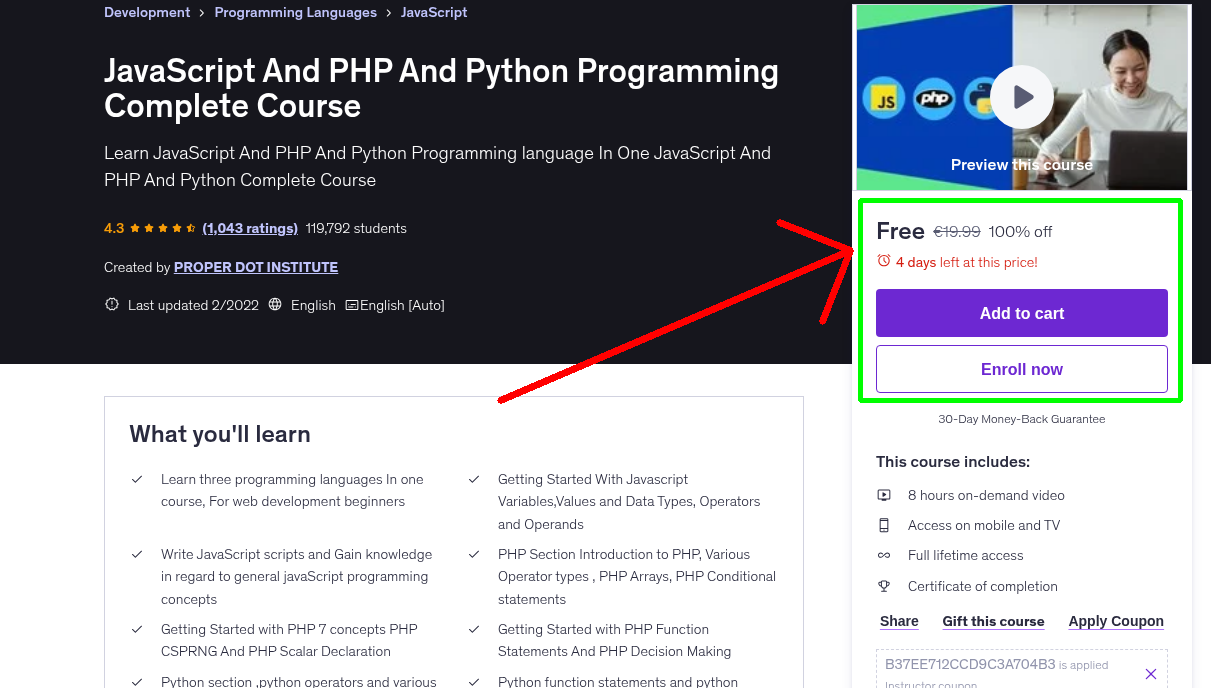Remove the applied instructor coupon

[x=1151, y=673]
